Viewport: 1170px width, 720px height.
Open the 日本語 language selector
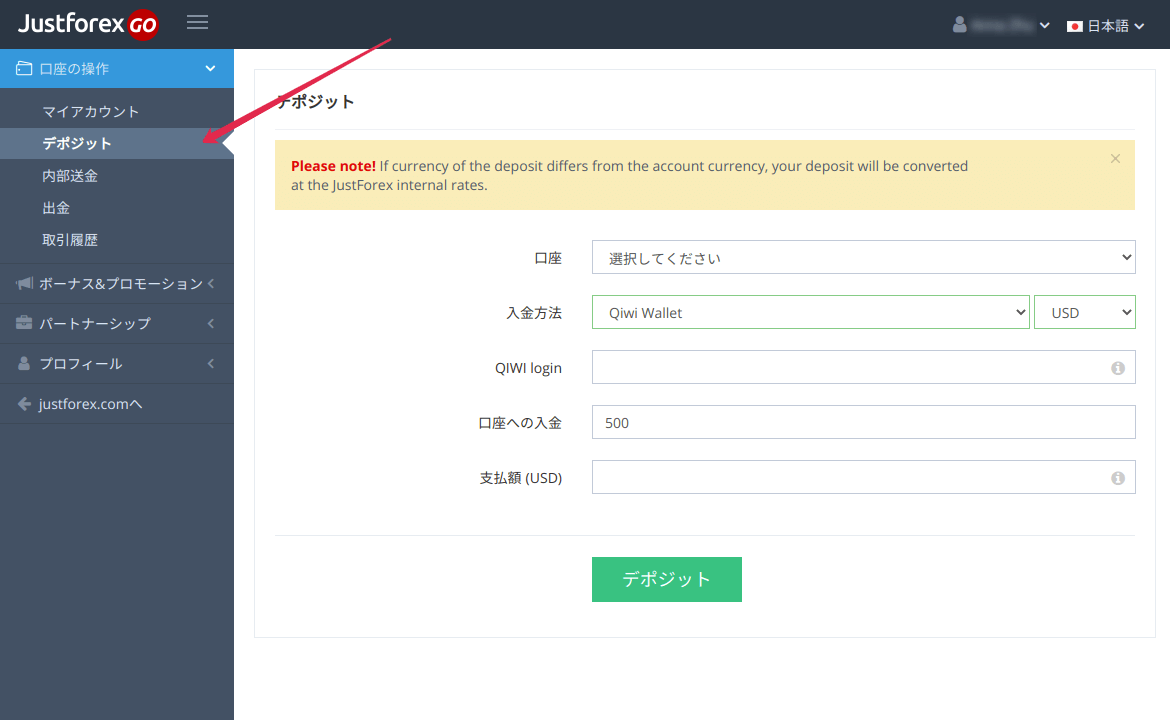(1106, 26)
